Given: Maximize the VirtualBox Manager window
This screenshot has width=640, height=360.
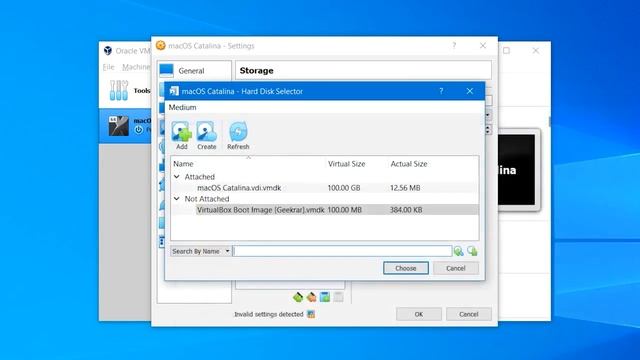Looking at the screenshot, I should pyautogui.click(x=507, y=51).
